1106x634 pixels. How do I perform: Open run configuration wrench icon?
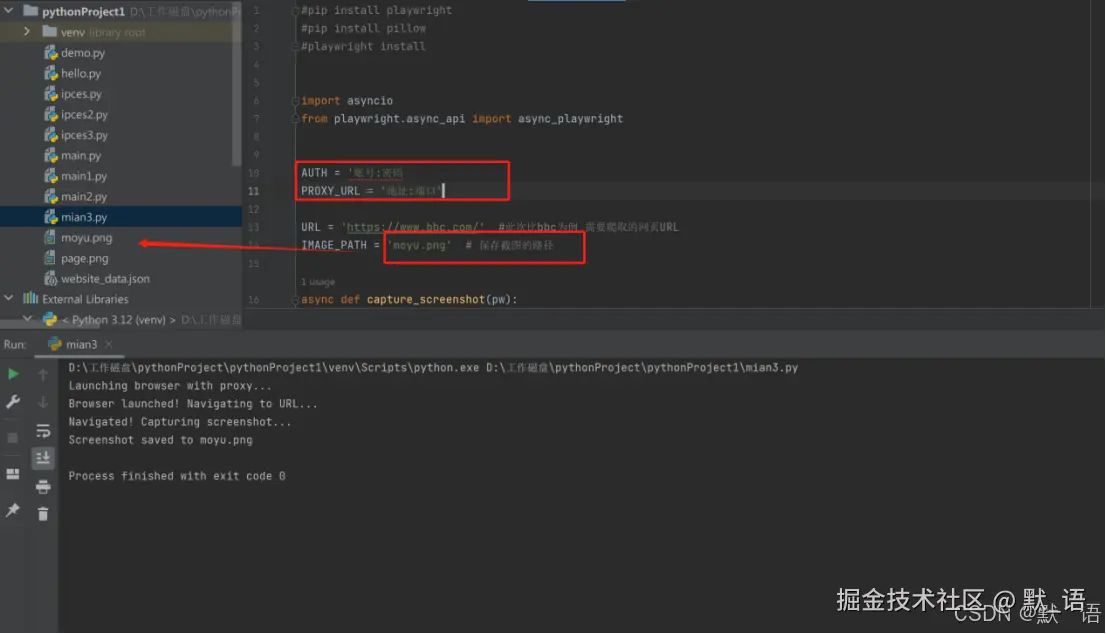point(13,402)
